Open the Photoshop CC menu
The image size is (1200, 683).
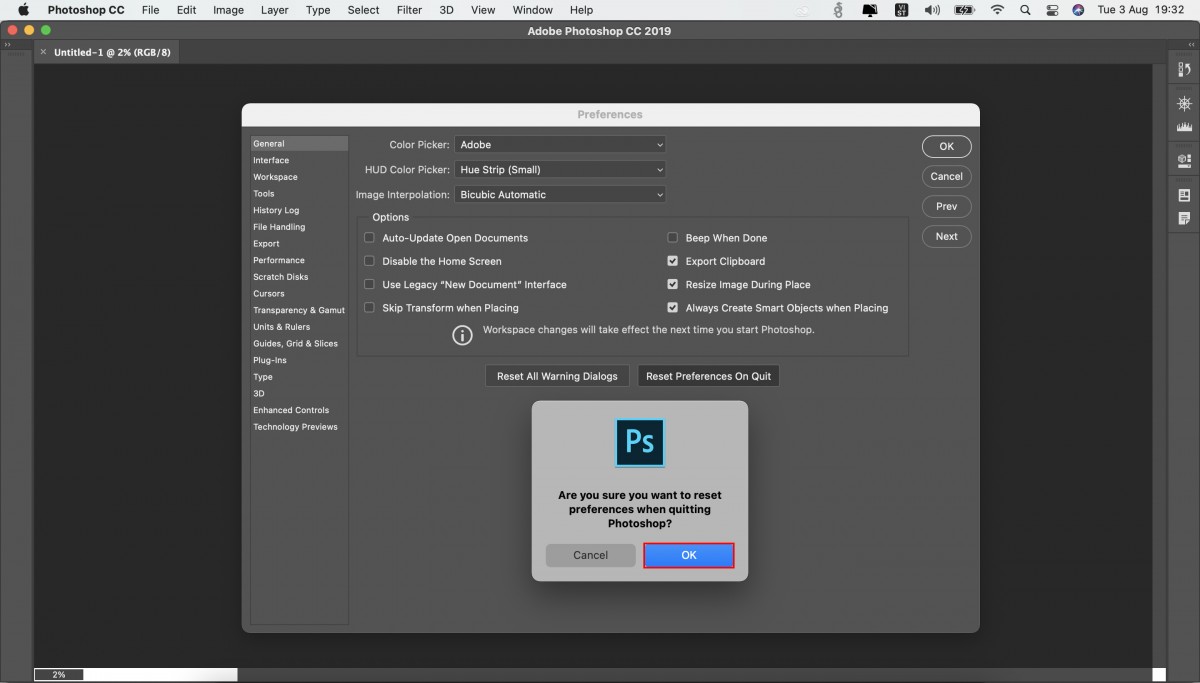[86, 10]
